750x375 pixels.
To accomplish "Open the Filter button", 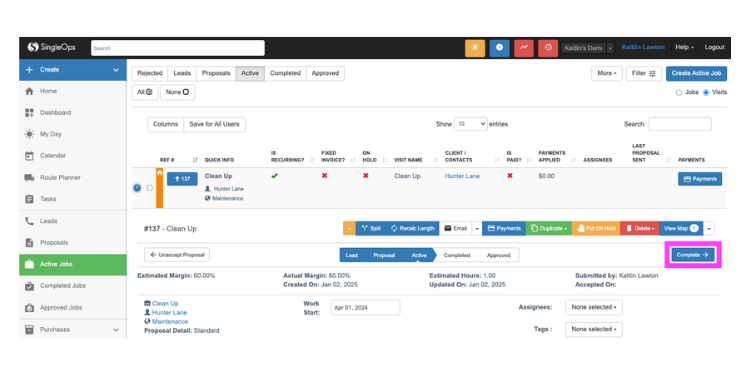I will pos(644,74).
